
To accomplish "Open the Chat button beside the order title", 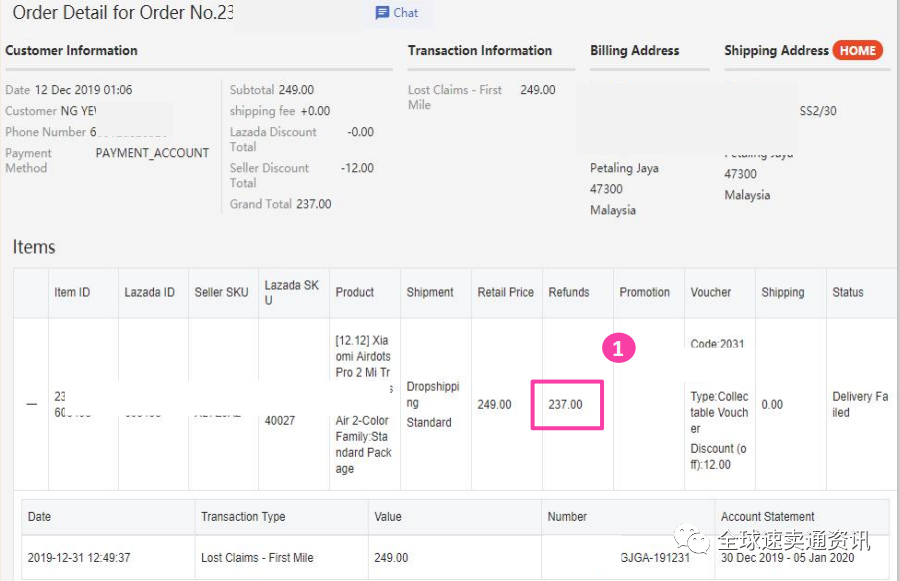I will point(397,13).
